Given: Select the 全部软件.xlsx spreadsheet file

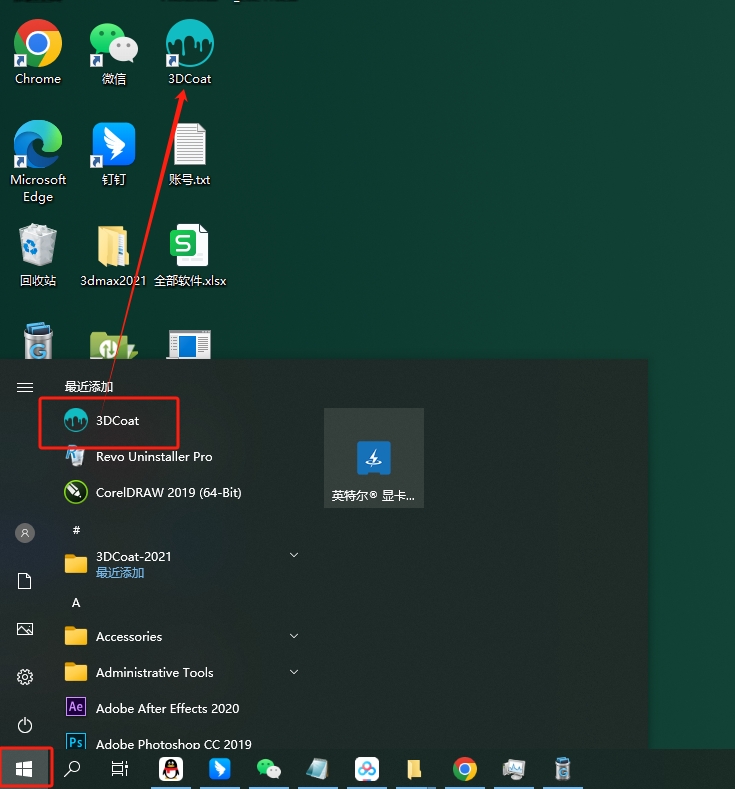Looking at the screenshot, I should click(190, 255).
